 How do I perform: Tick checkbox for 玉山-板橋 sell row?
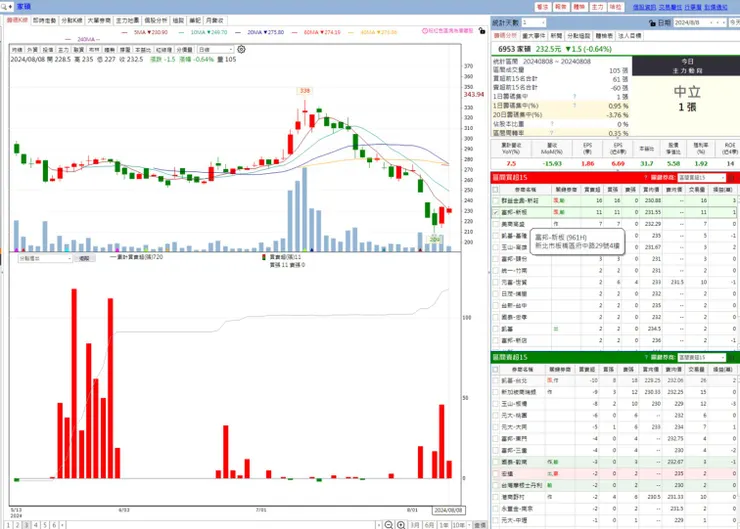pyautogui.click(x=496, y=403)
